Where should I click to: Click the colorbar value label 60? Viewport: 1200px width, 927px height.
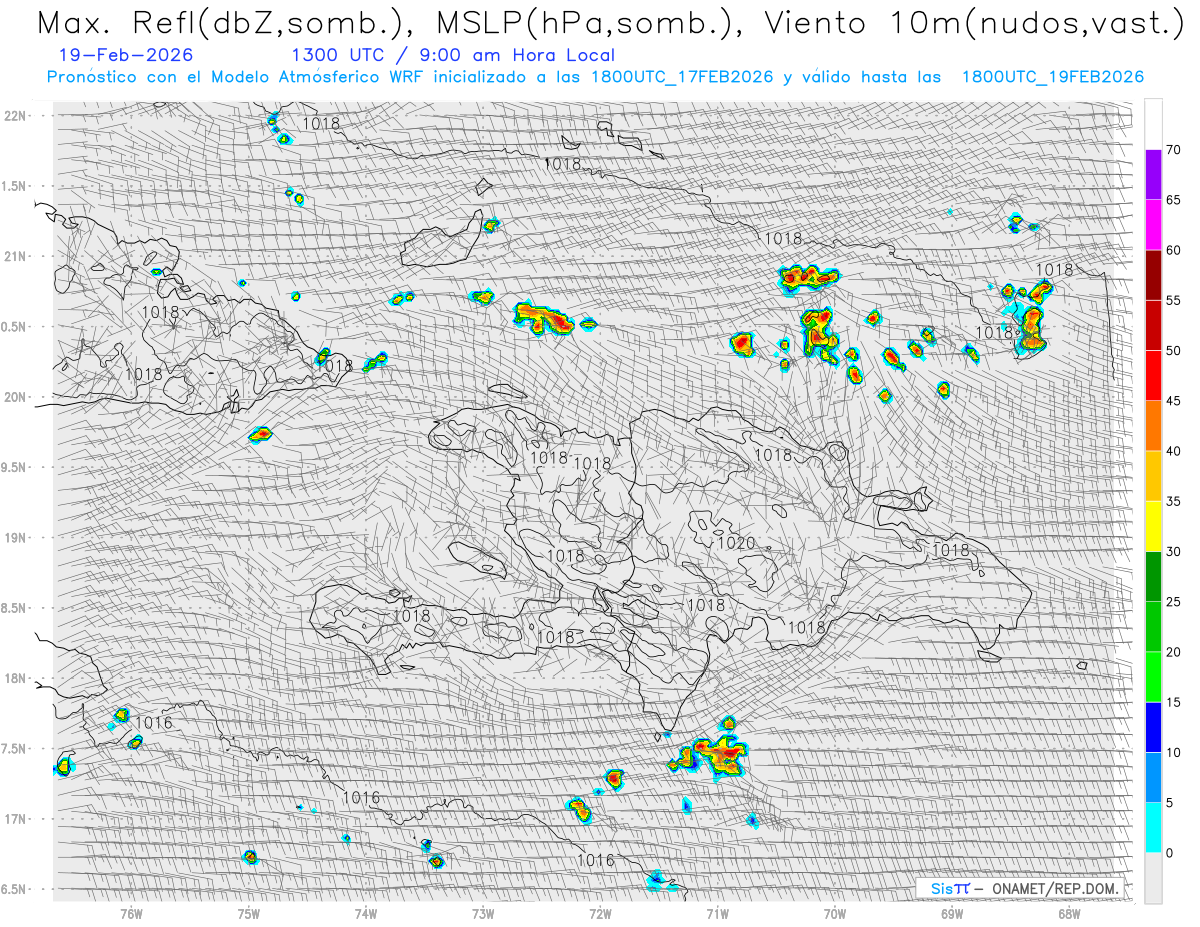(1173, 250)
